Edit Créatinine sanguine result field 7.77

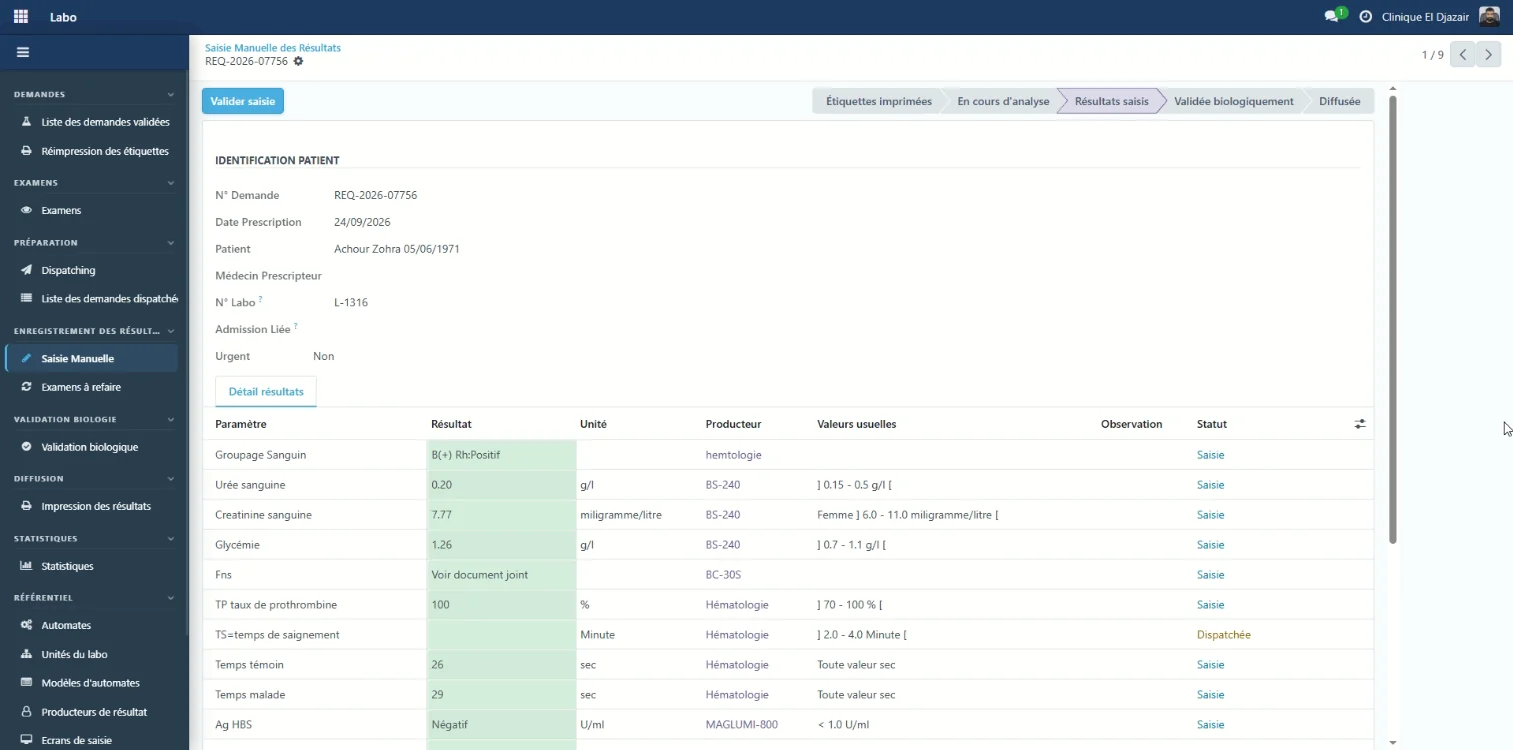[x=501, y=515]
